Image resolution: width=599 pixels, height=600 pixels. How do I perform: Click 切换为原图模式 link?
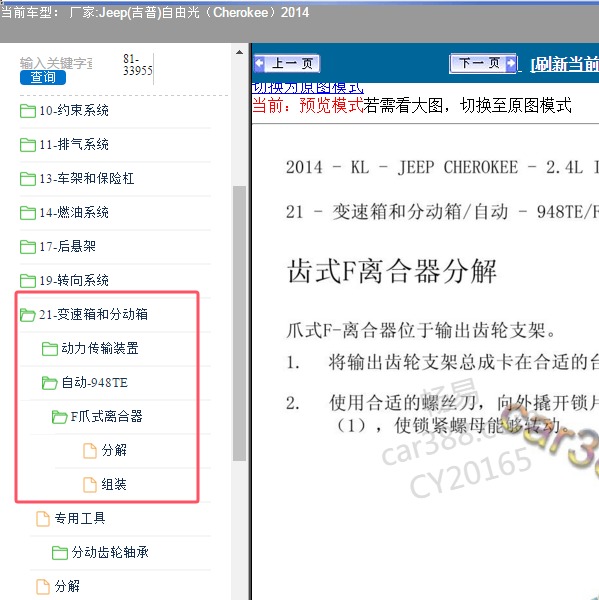tap(308, 88)
